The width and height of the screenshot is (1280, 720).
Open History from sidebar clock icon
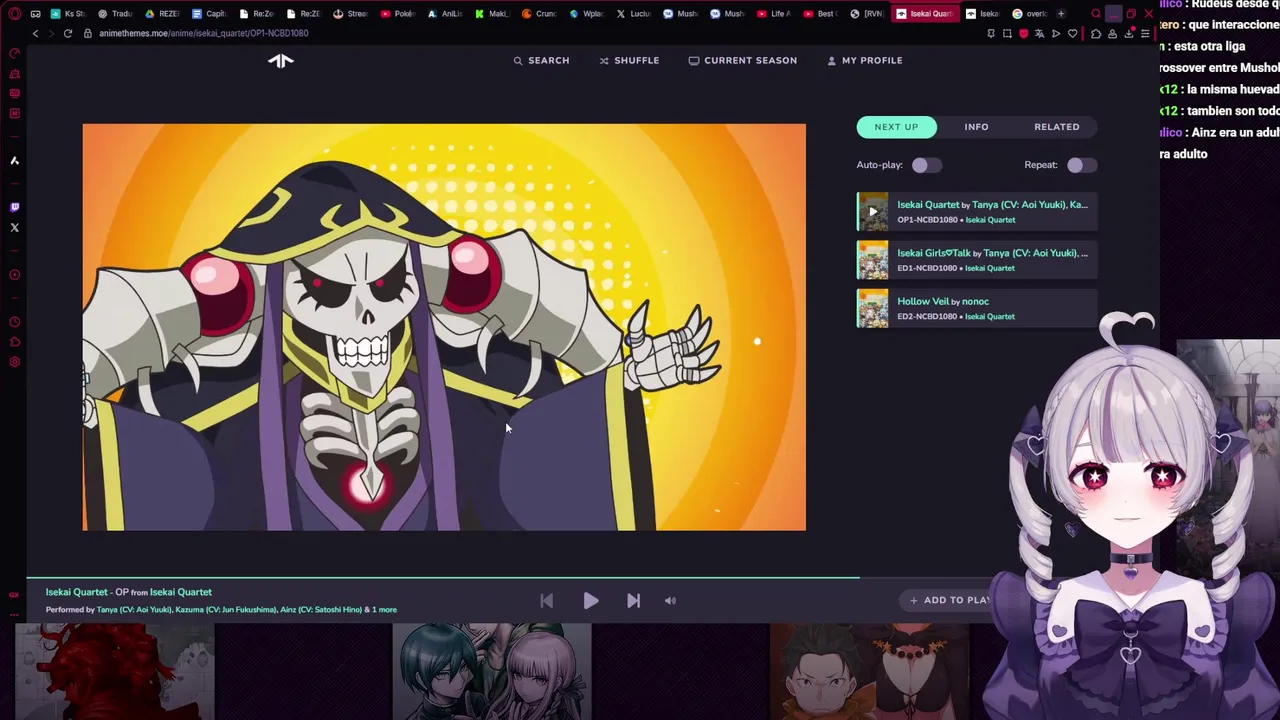coord(14,322)
